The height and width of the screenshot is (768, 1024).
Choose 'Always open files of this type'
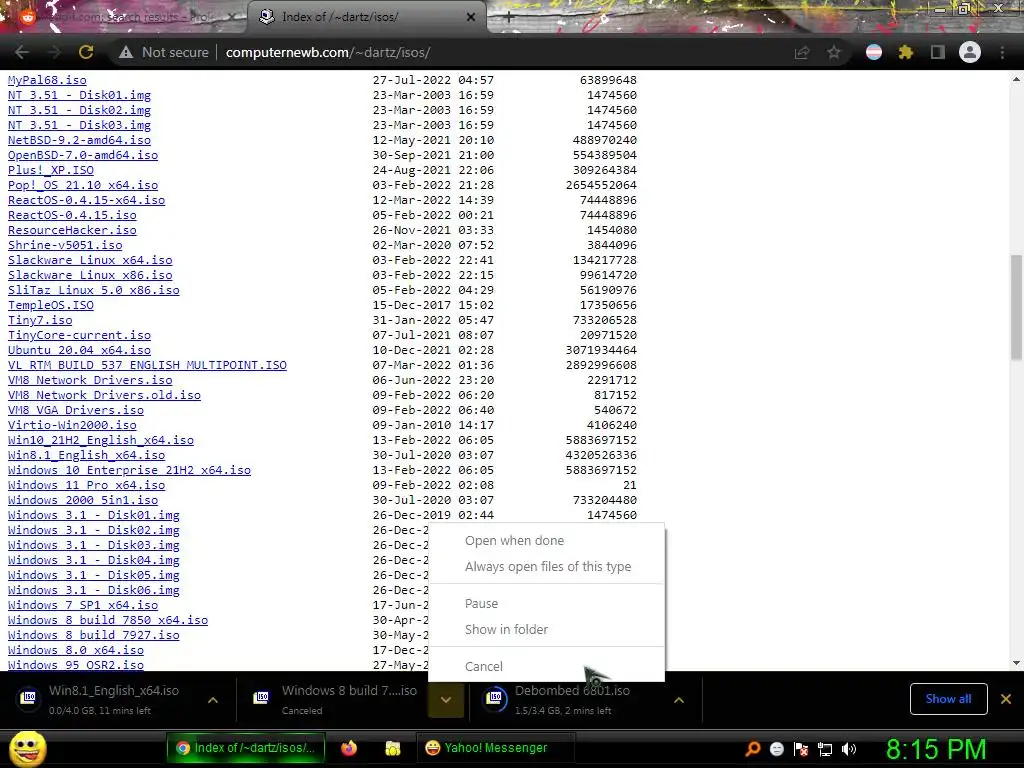click(548, 567)
